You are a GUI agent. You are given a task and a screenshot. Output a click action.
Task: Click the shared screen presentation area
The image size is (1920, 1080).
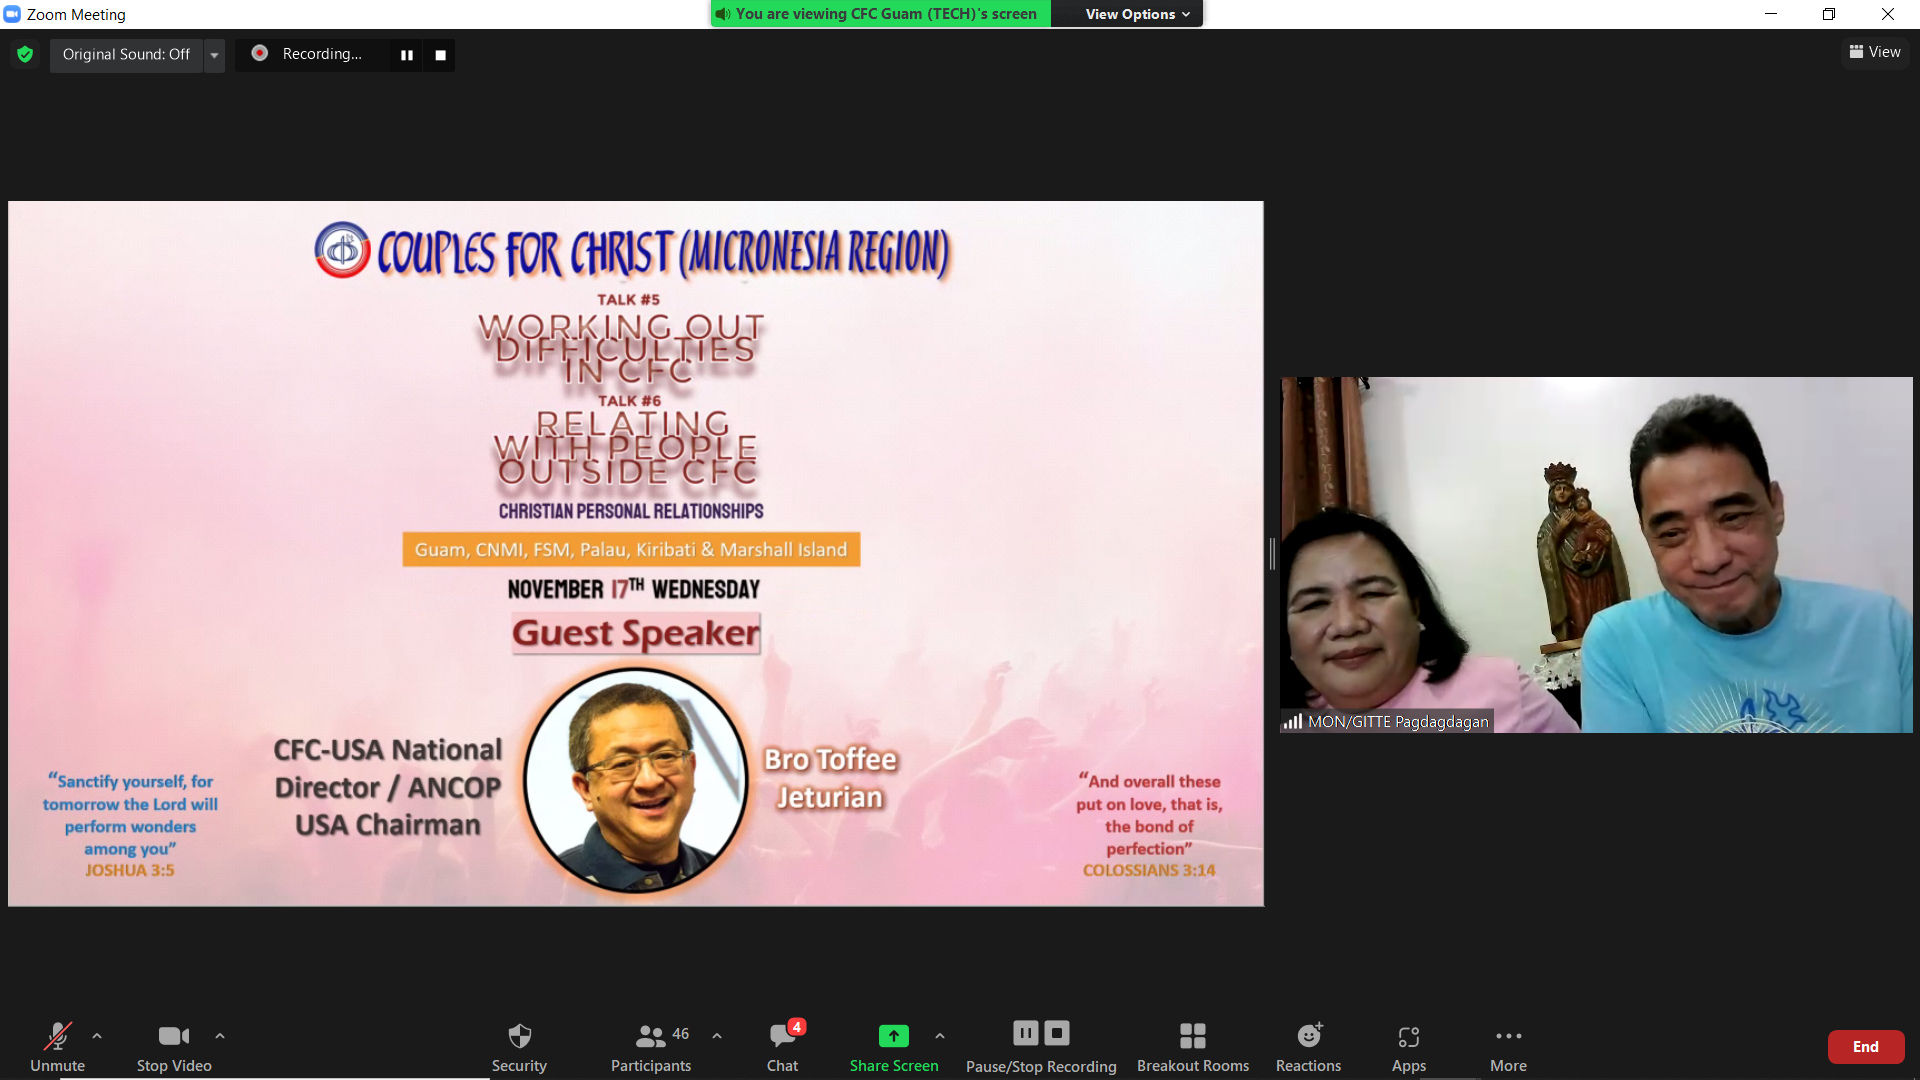click(x=636, y=554)
